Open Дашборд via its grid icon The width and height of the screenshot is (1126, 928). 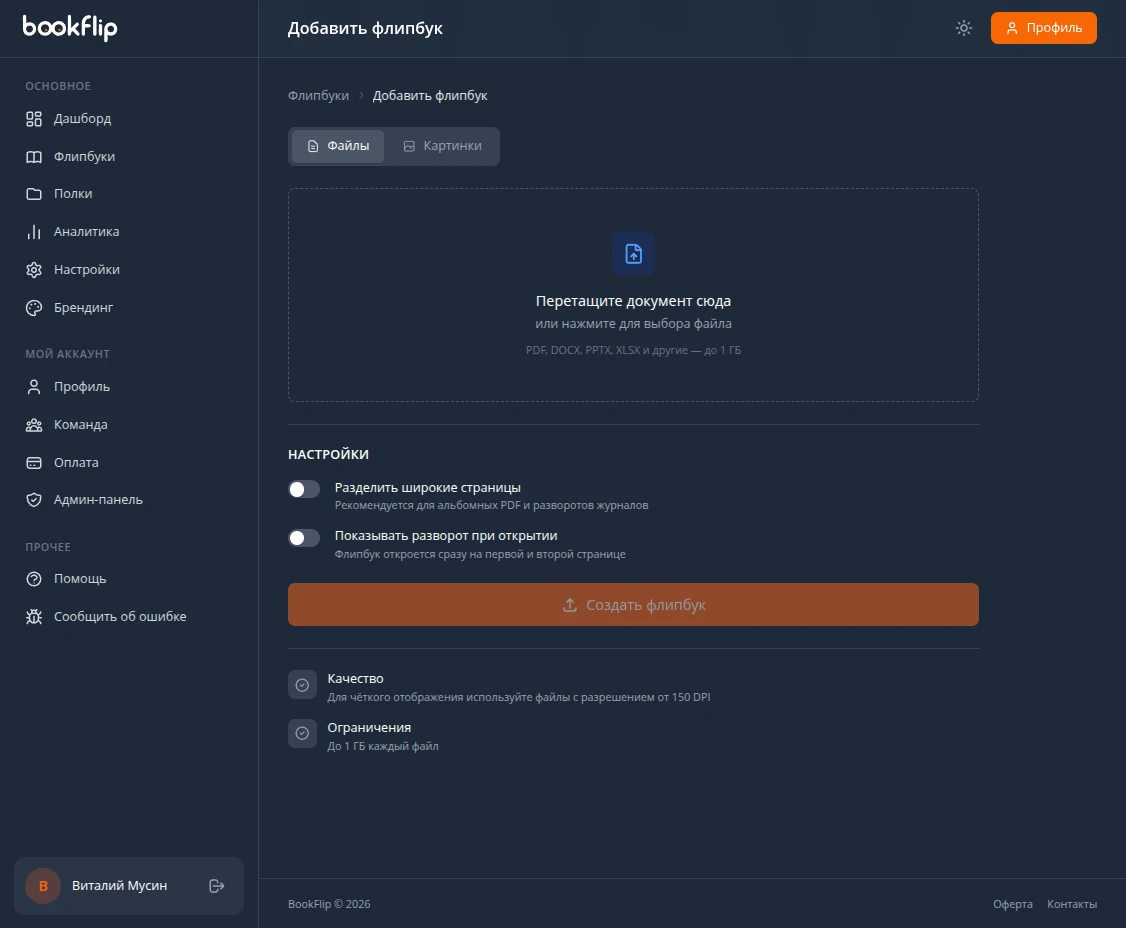pyautogui.click(x=34, y=119)
